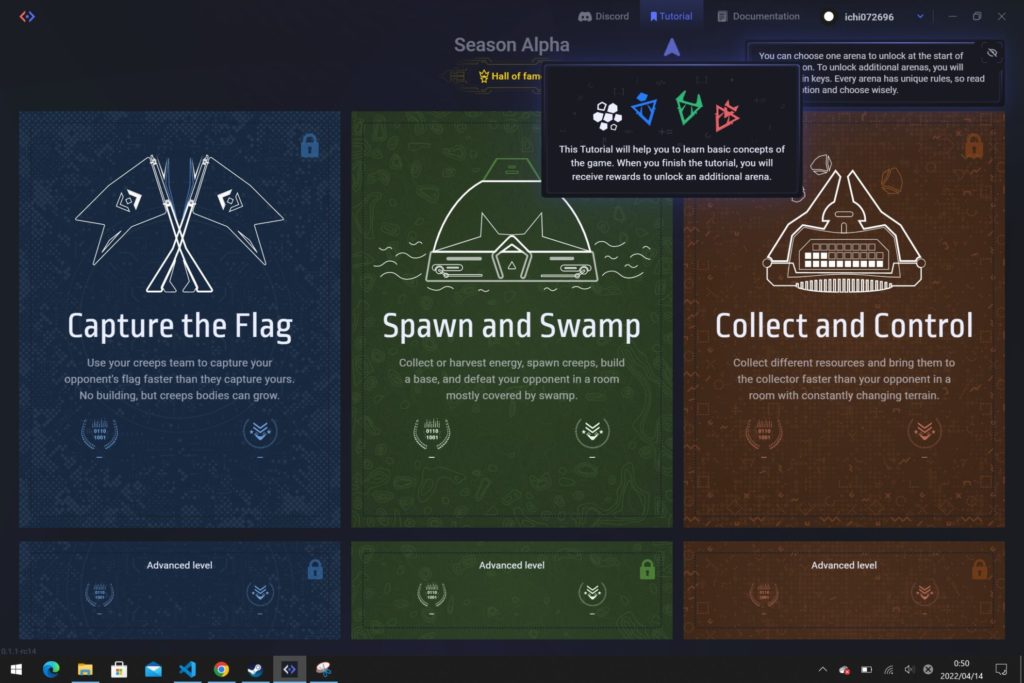Show hidden system tray icons
Image resolution: width=1024 pixels, height=683 pixels.
(823, 669)
